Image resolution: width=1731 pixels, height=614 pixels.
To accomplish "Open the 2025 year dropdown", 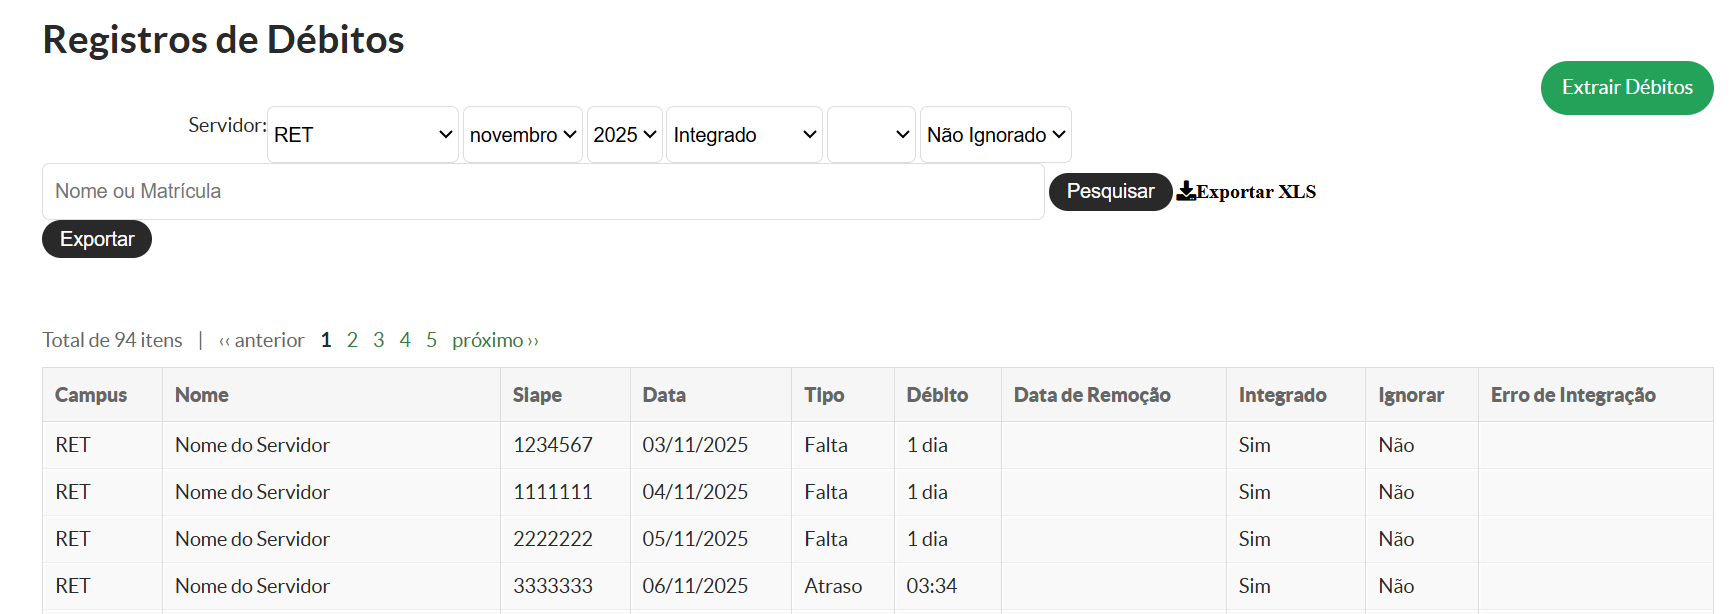I will click(624, 135).
